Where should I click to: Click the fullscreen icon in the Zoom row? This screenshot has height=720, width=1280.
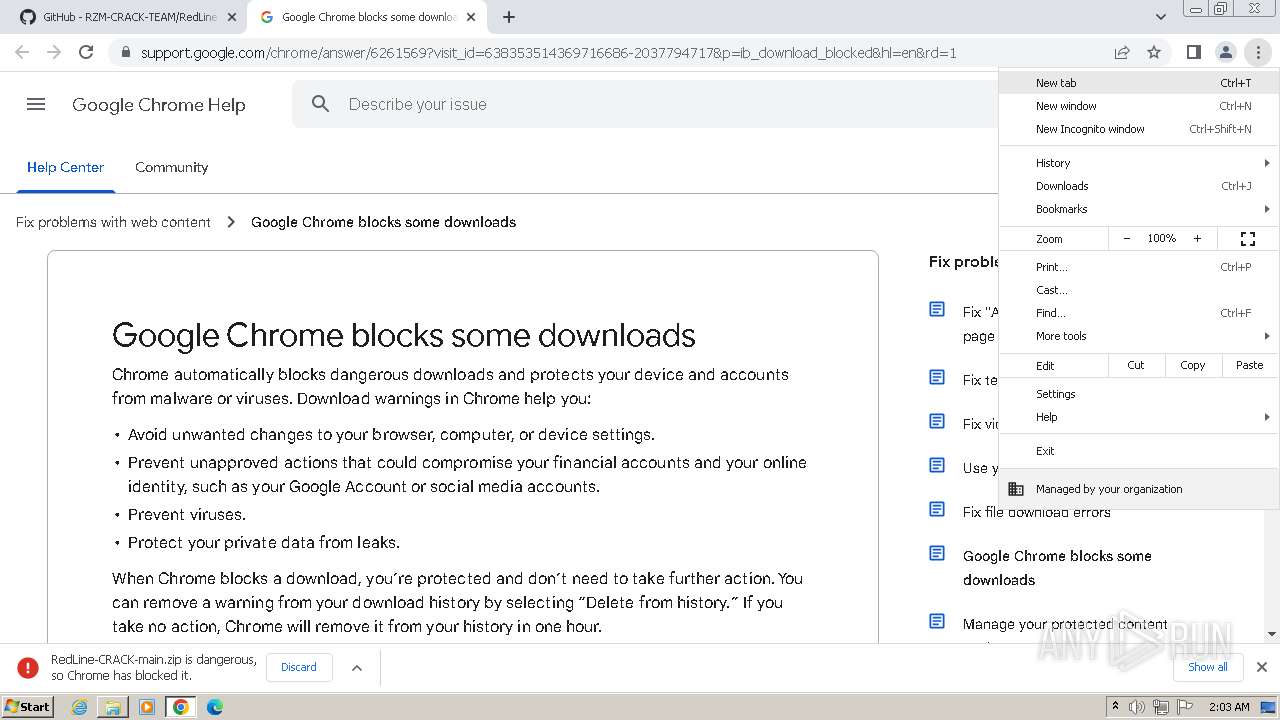(x=1248, y=239)
